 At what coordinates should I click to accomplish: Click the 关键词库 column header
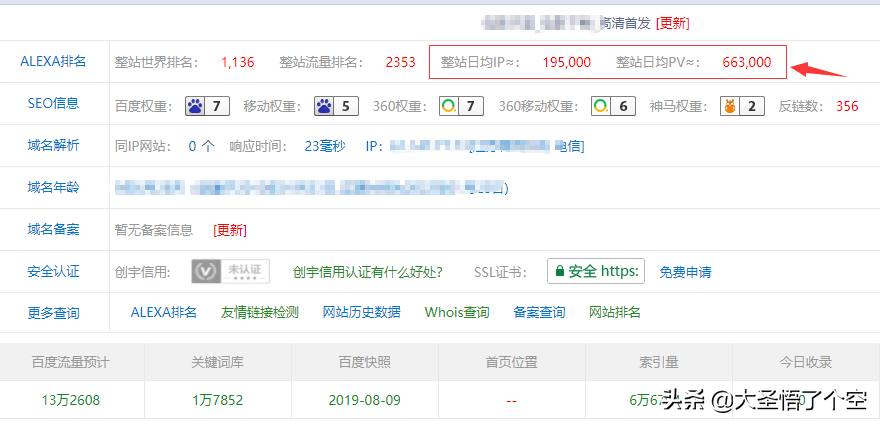[x=217, y=362]
